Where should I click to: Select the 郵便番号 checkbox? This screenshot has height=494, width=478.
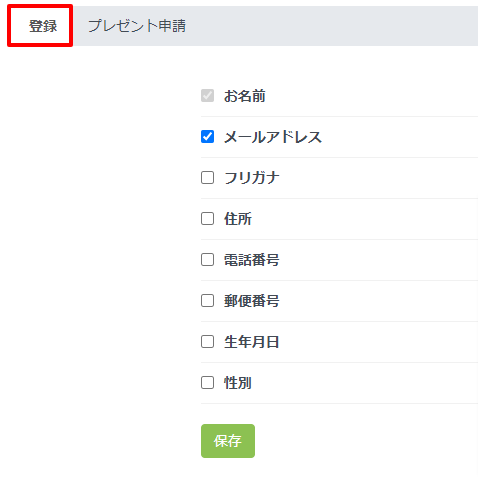click(x=207, y=301)
